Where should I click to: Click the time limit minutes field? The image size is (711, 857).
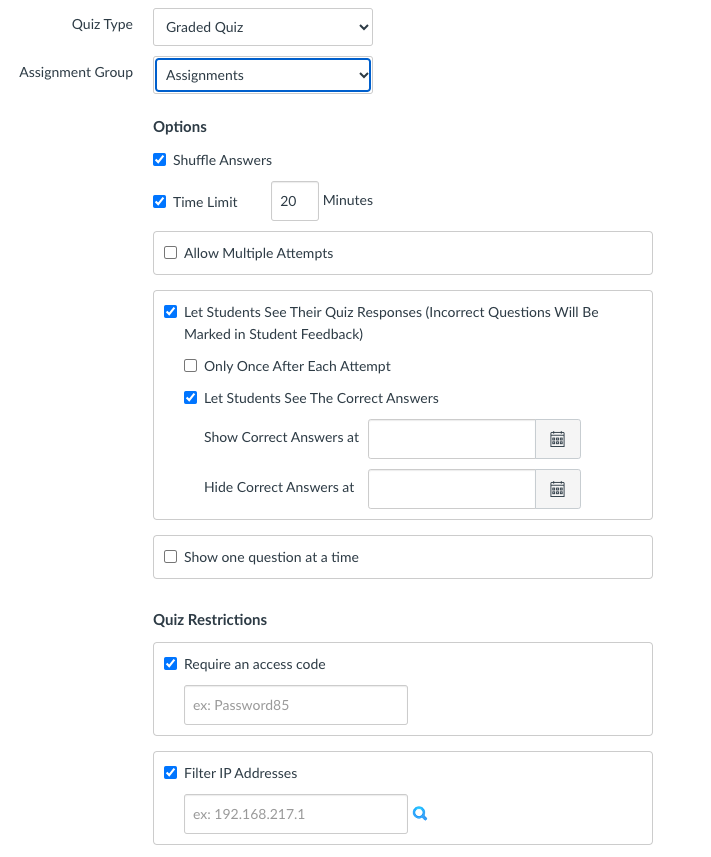294,201
